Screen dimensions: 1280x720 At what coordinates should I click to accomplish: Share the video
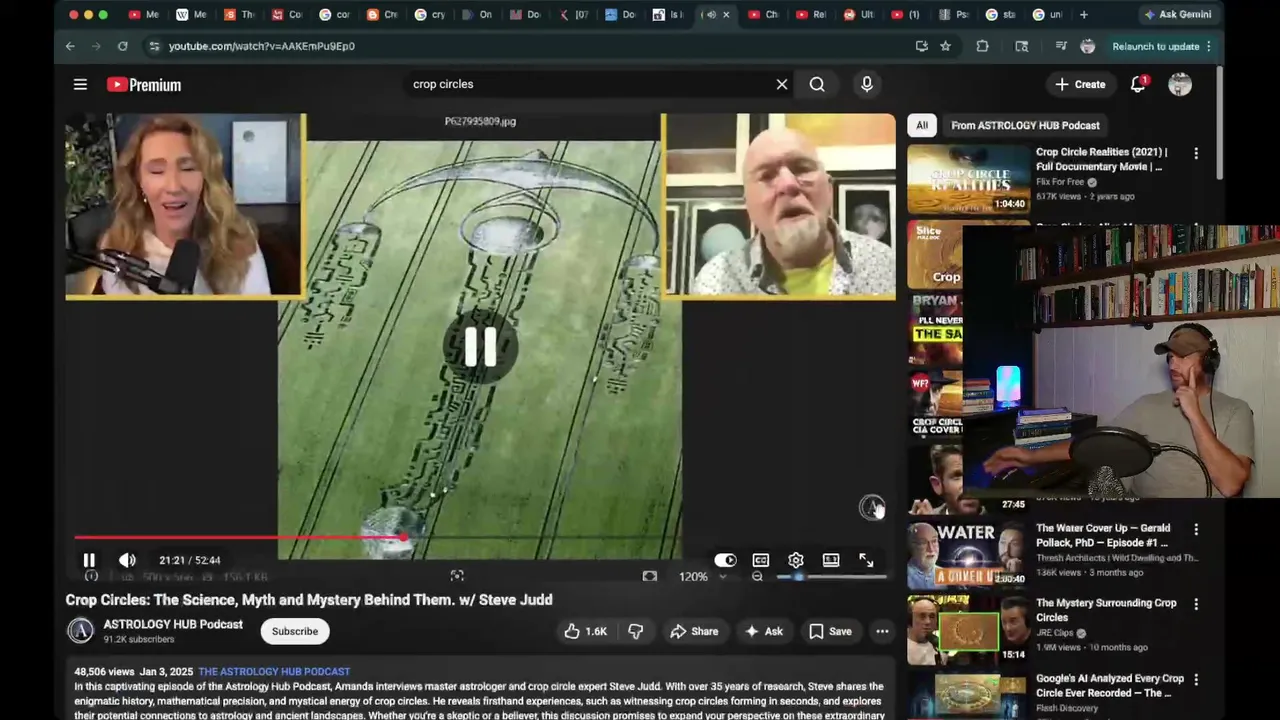pos(694,631)
